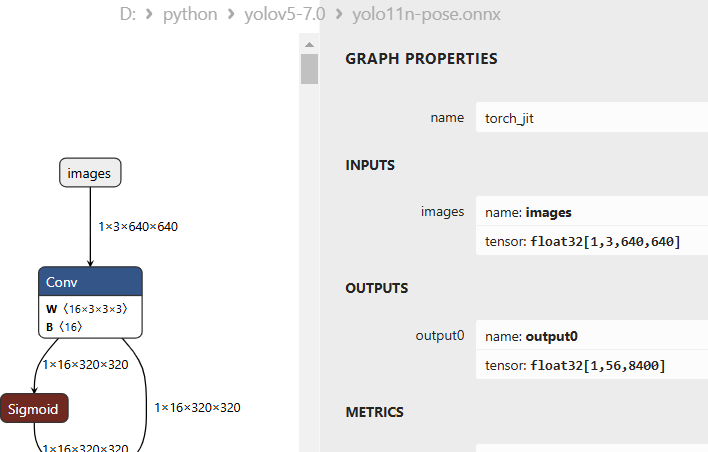
Task: Select the Sigmoid node
Action: 34,408
